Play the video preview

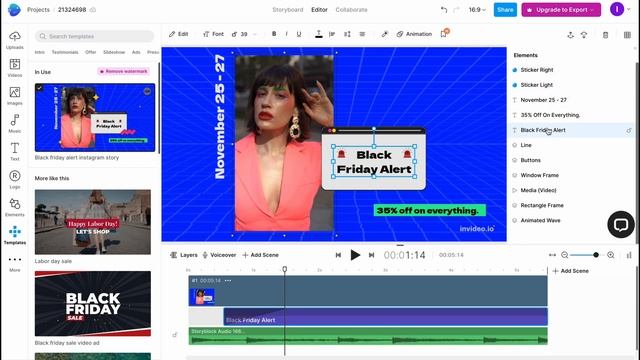(355, 255)
